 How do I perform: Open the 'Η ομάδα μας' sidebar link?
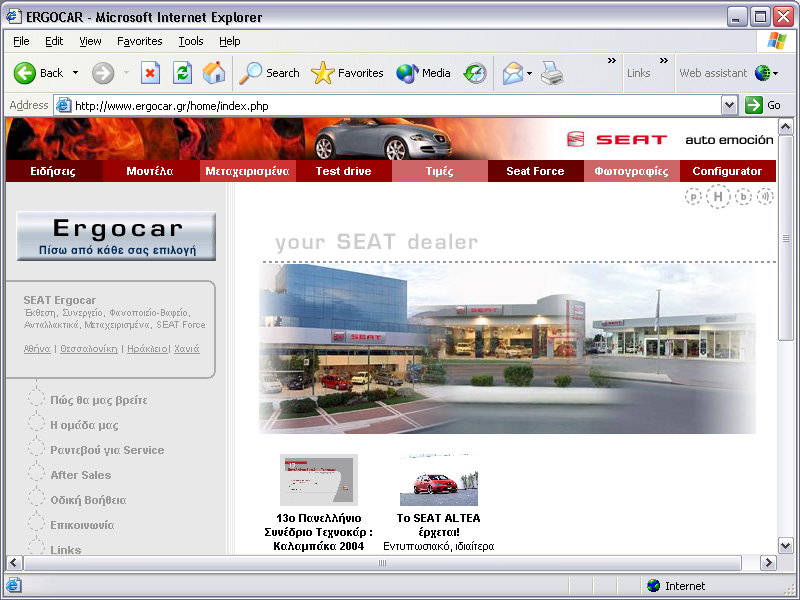coord(84,426)
